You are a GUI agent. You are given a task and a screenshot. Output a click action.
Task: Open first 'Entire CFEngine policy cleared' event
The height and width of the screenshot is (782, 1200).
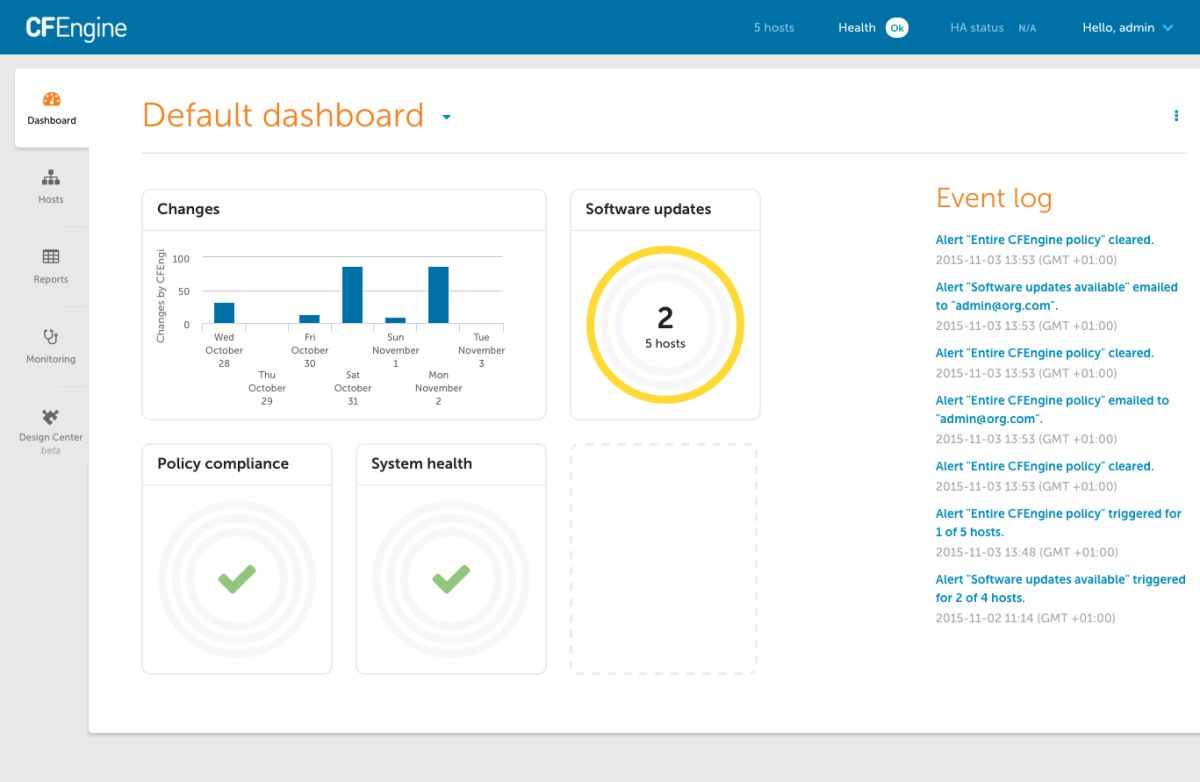click(1044, 240)
